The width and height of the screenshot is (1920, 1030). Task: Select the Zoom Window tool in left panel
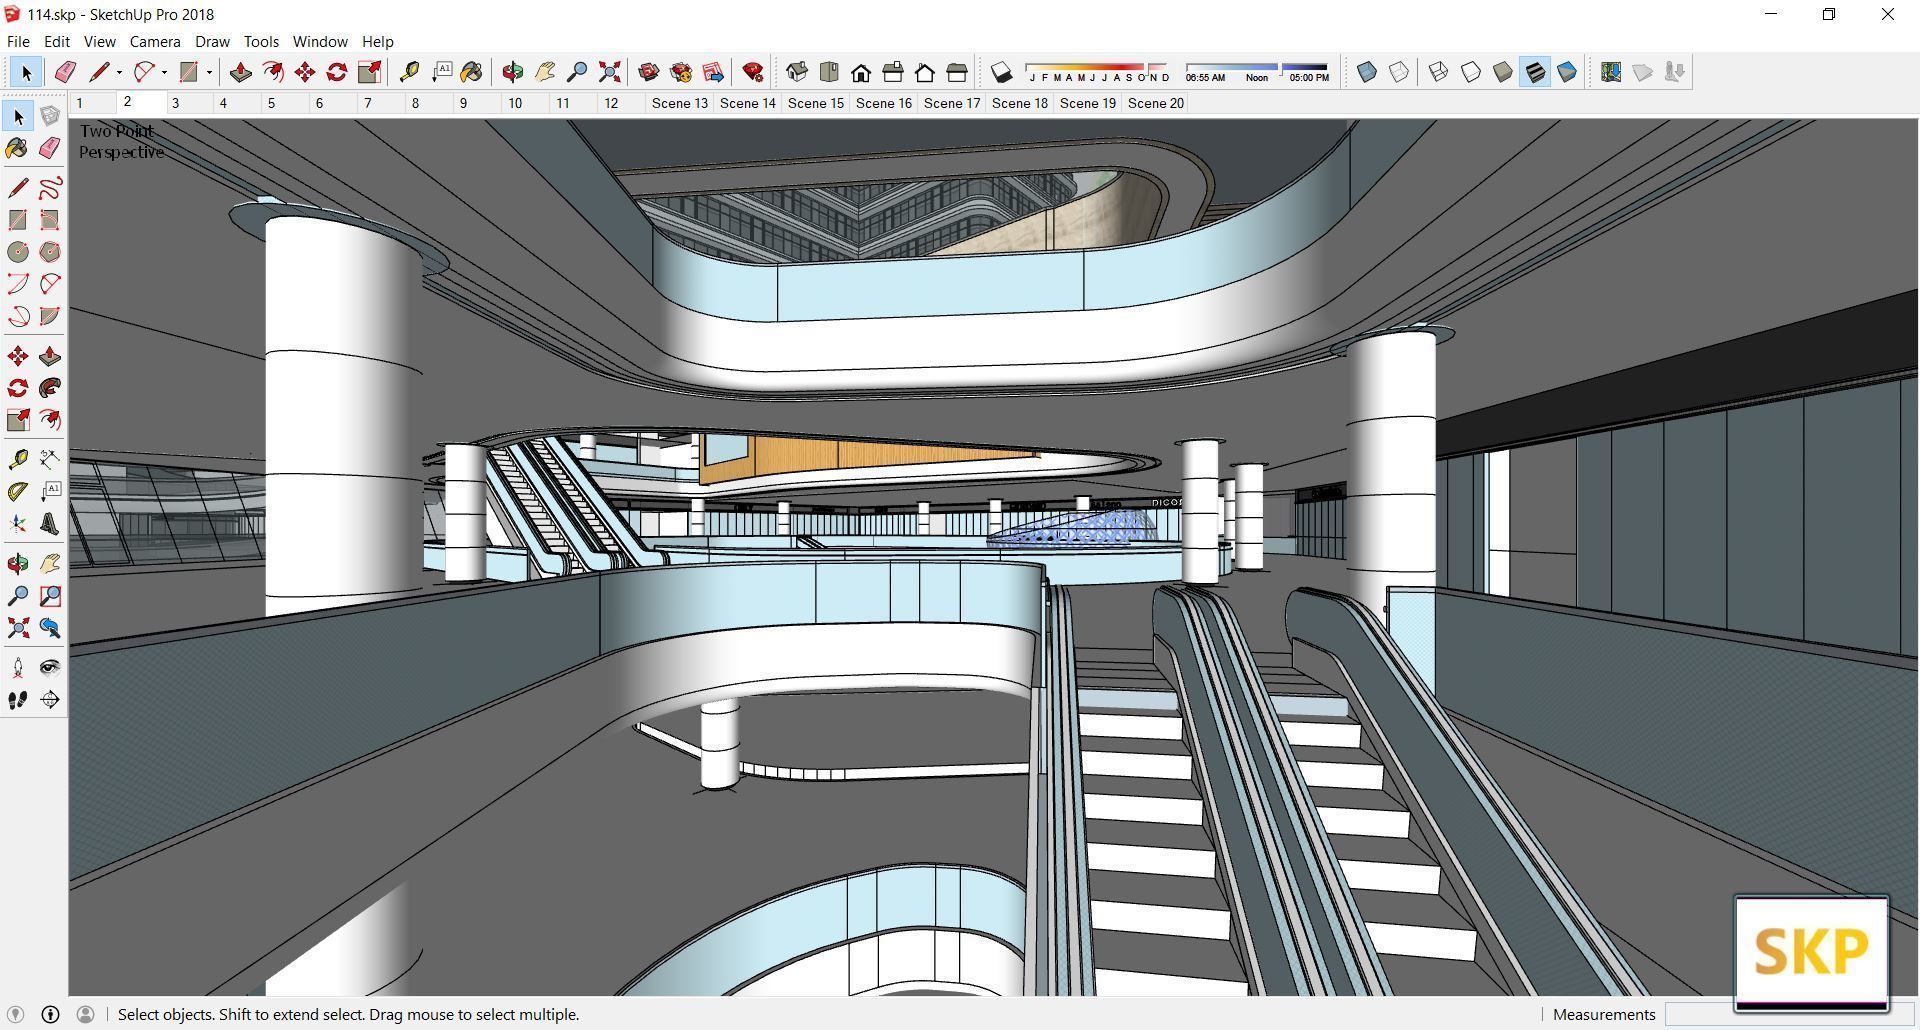click(50, 597)
